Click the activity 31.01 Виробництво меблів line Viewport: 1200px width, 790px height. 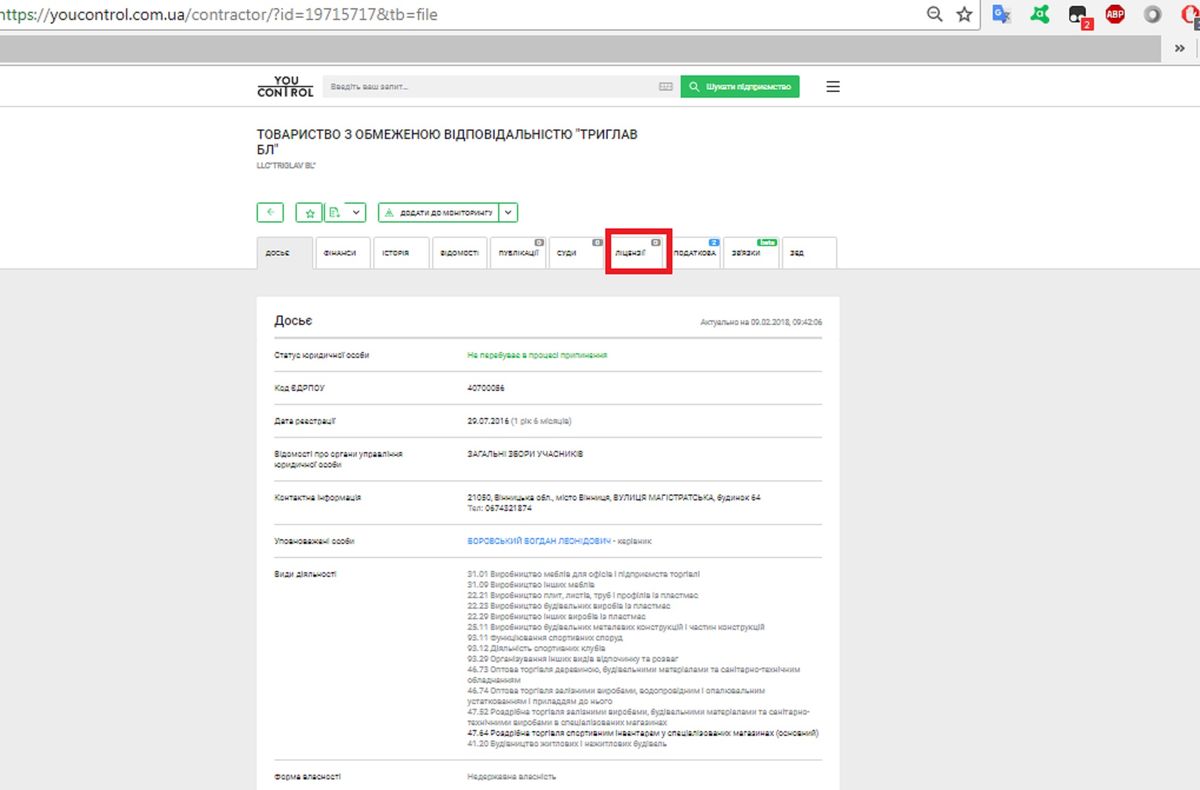(584, 574)
